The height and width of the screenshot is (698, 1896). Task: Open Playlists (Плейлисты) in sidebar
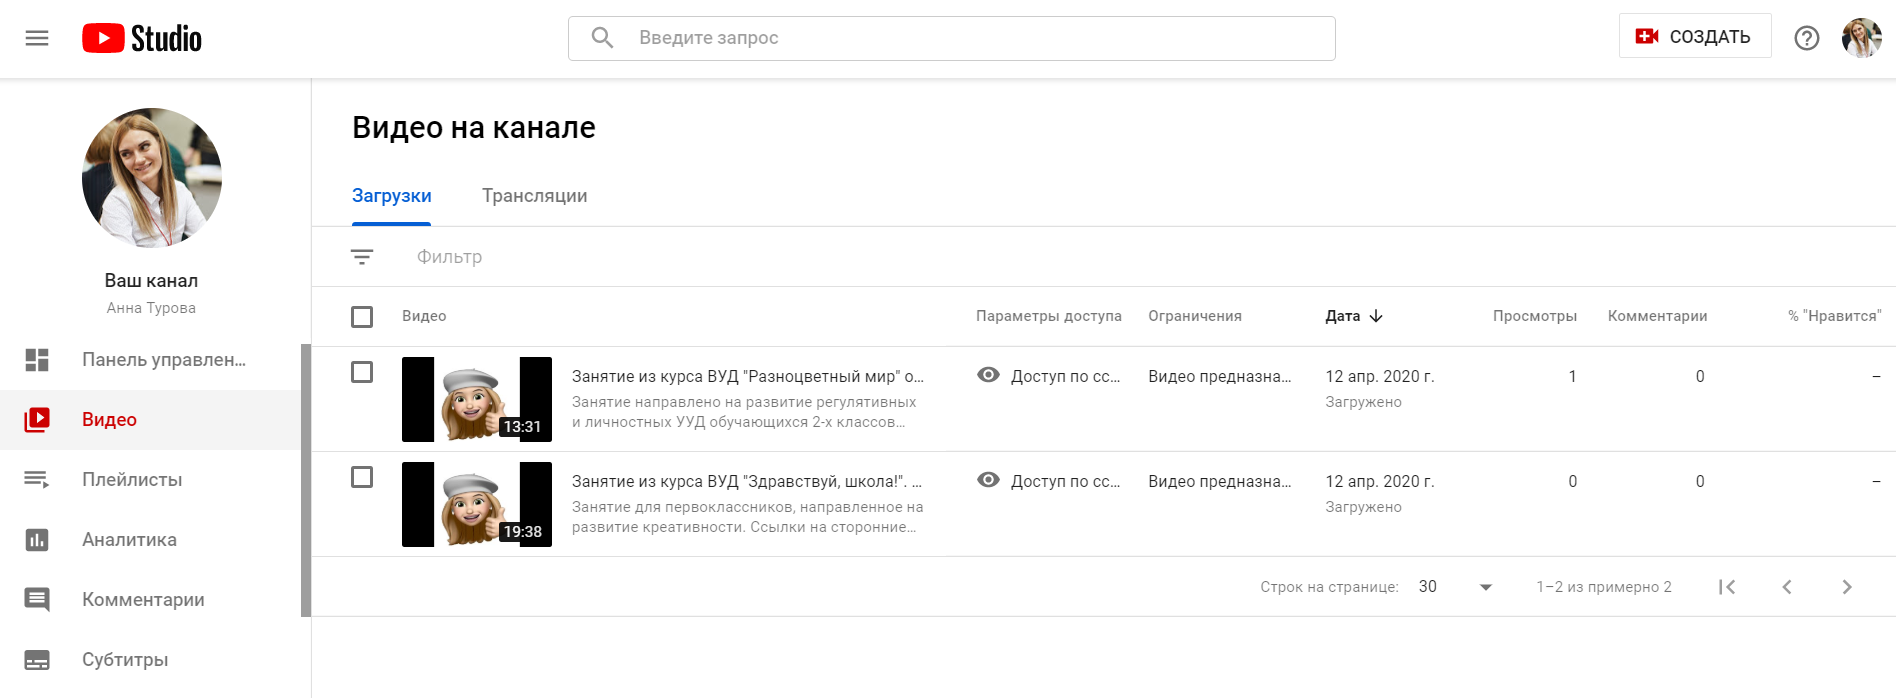pos(132,480)
